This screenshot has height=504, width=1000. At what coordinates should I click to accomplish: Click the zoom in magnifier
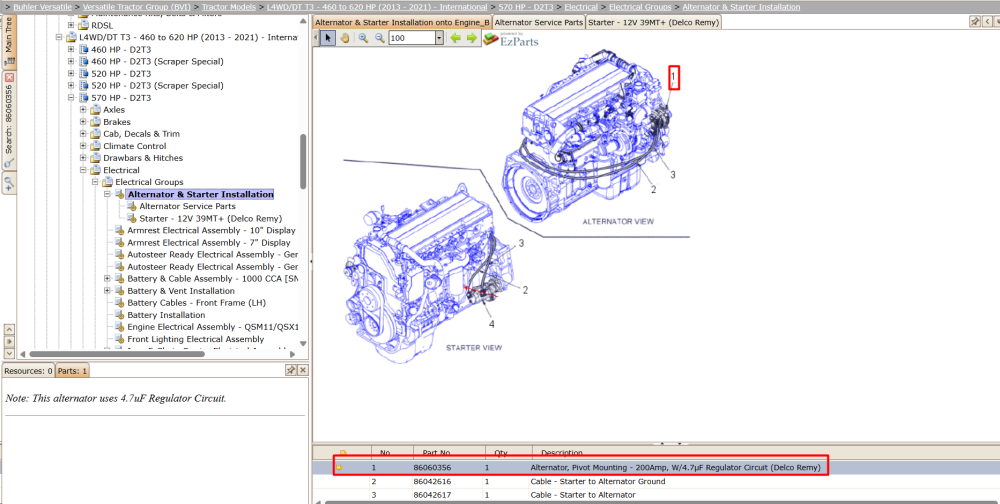[x=363, y=38]
